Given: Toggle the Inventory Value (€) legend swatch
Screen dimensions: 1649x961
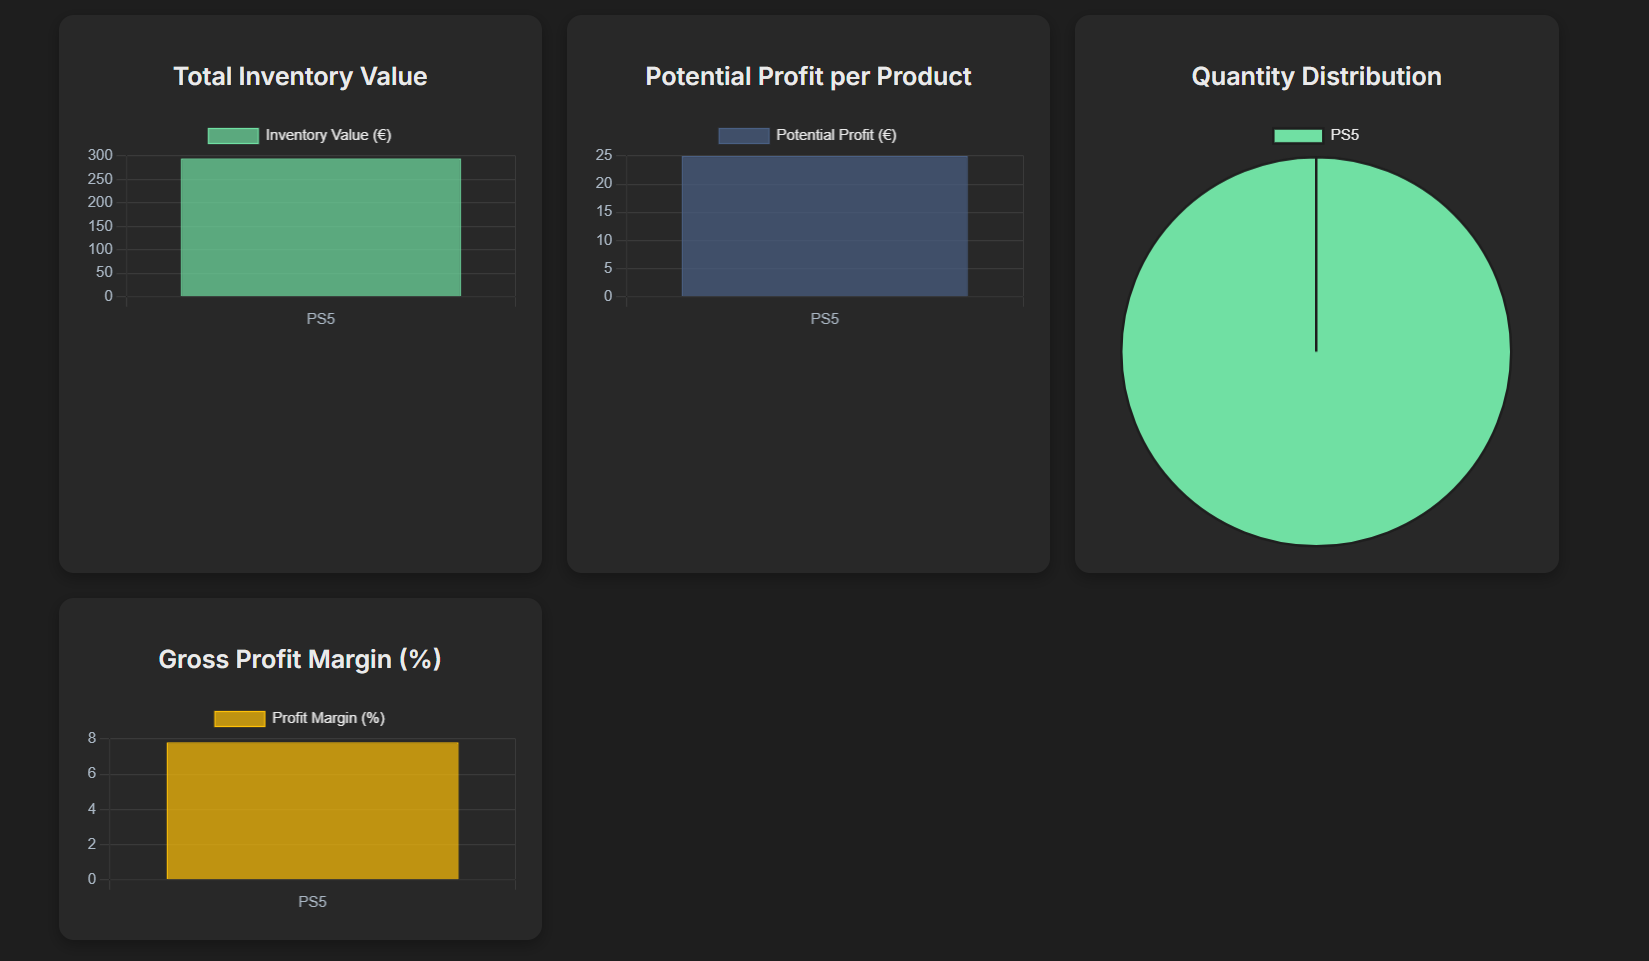Looking at the screenshot, I should point(233,136).
